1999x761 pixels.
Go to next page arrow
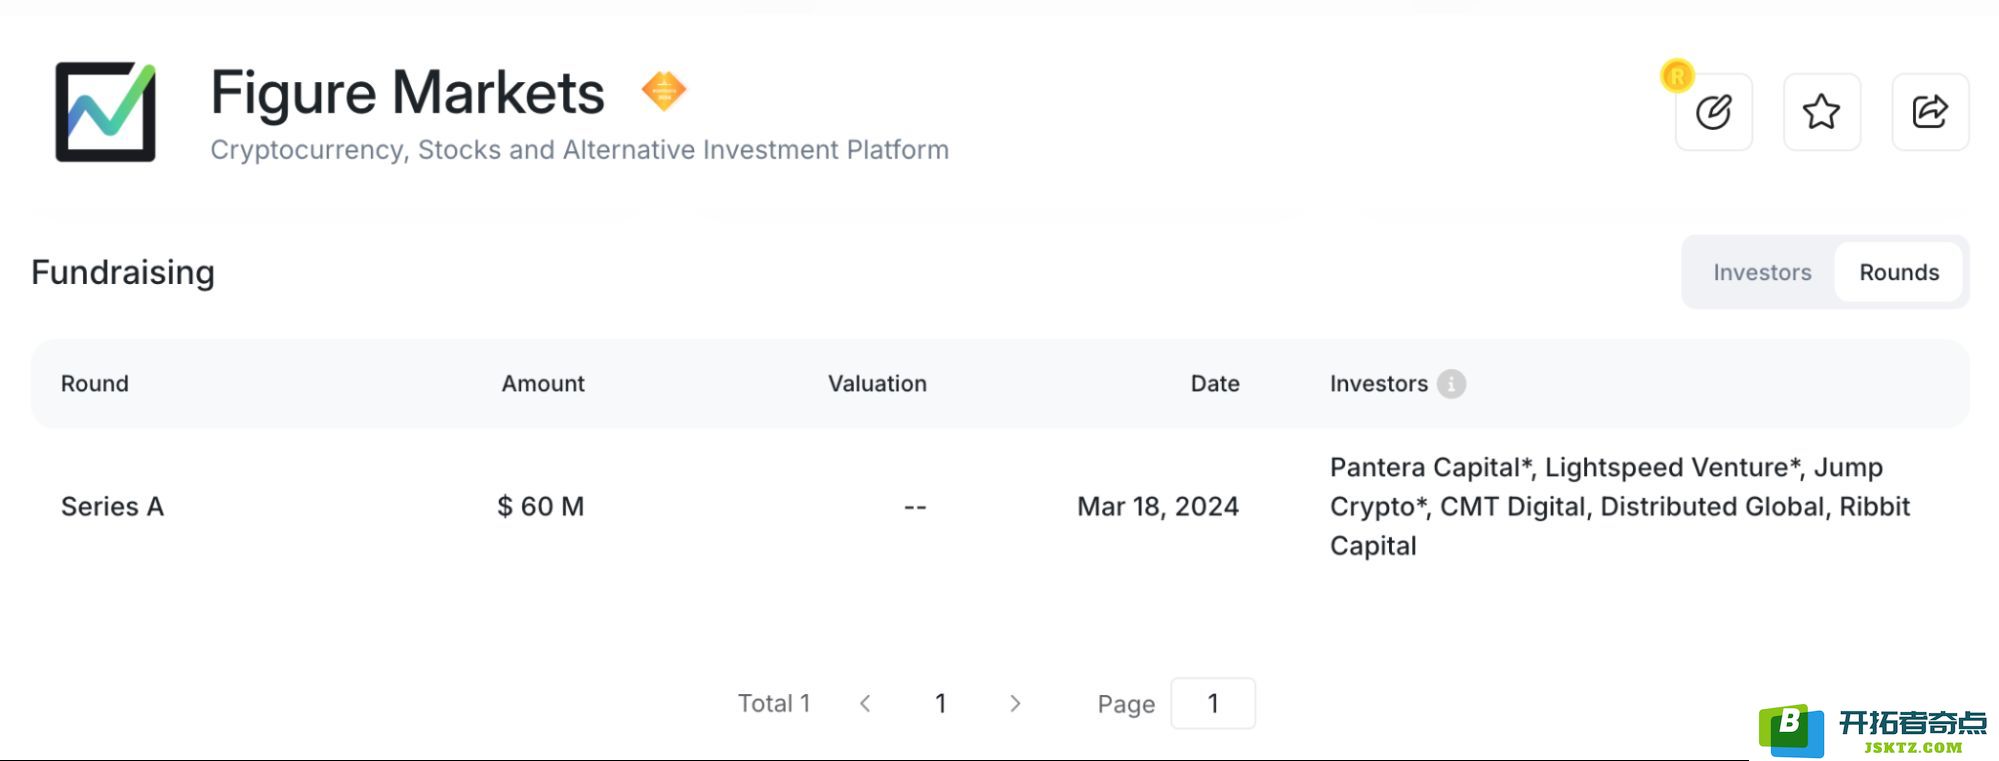tap(1015, 704)
